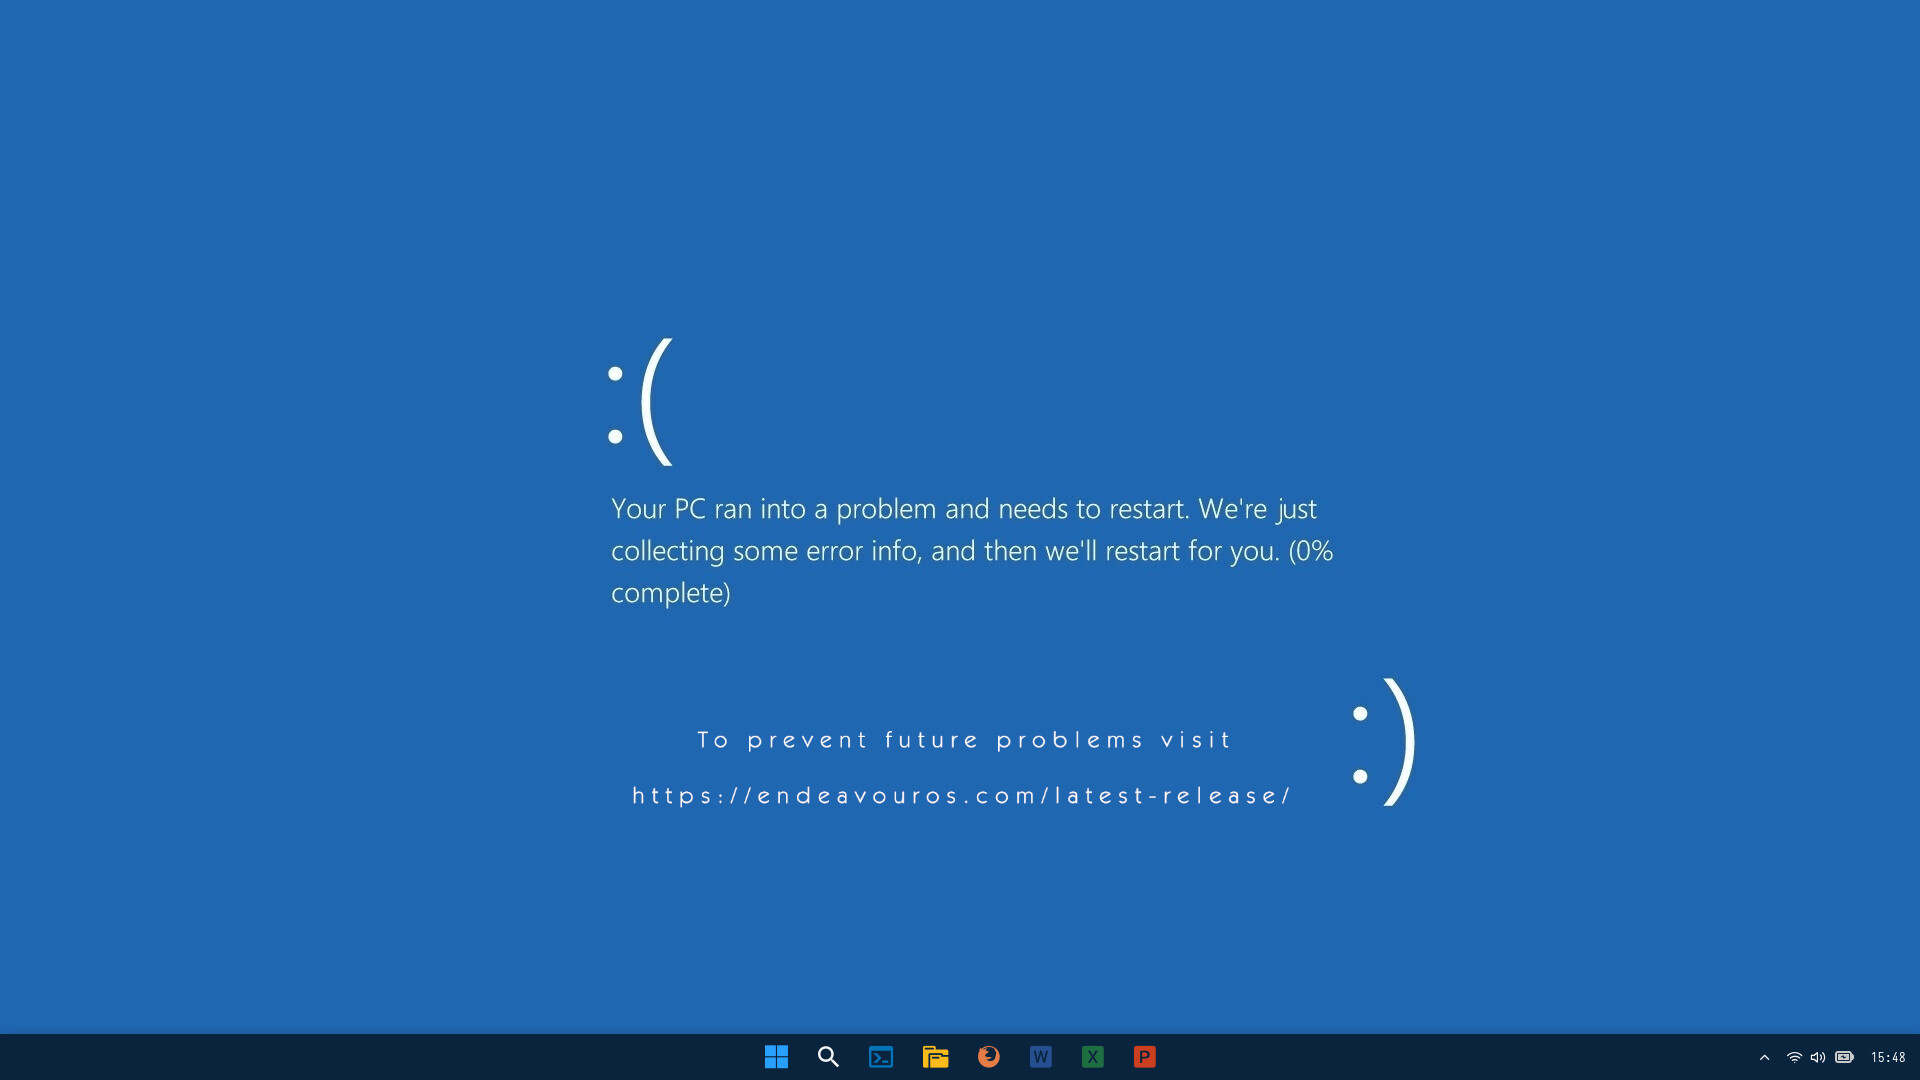Click the endeavouros.com latest-release URL text
The height and width of the screenshot is (1080, 1920).
coord(962,796)
